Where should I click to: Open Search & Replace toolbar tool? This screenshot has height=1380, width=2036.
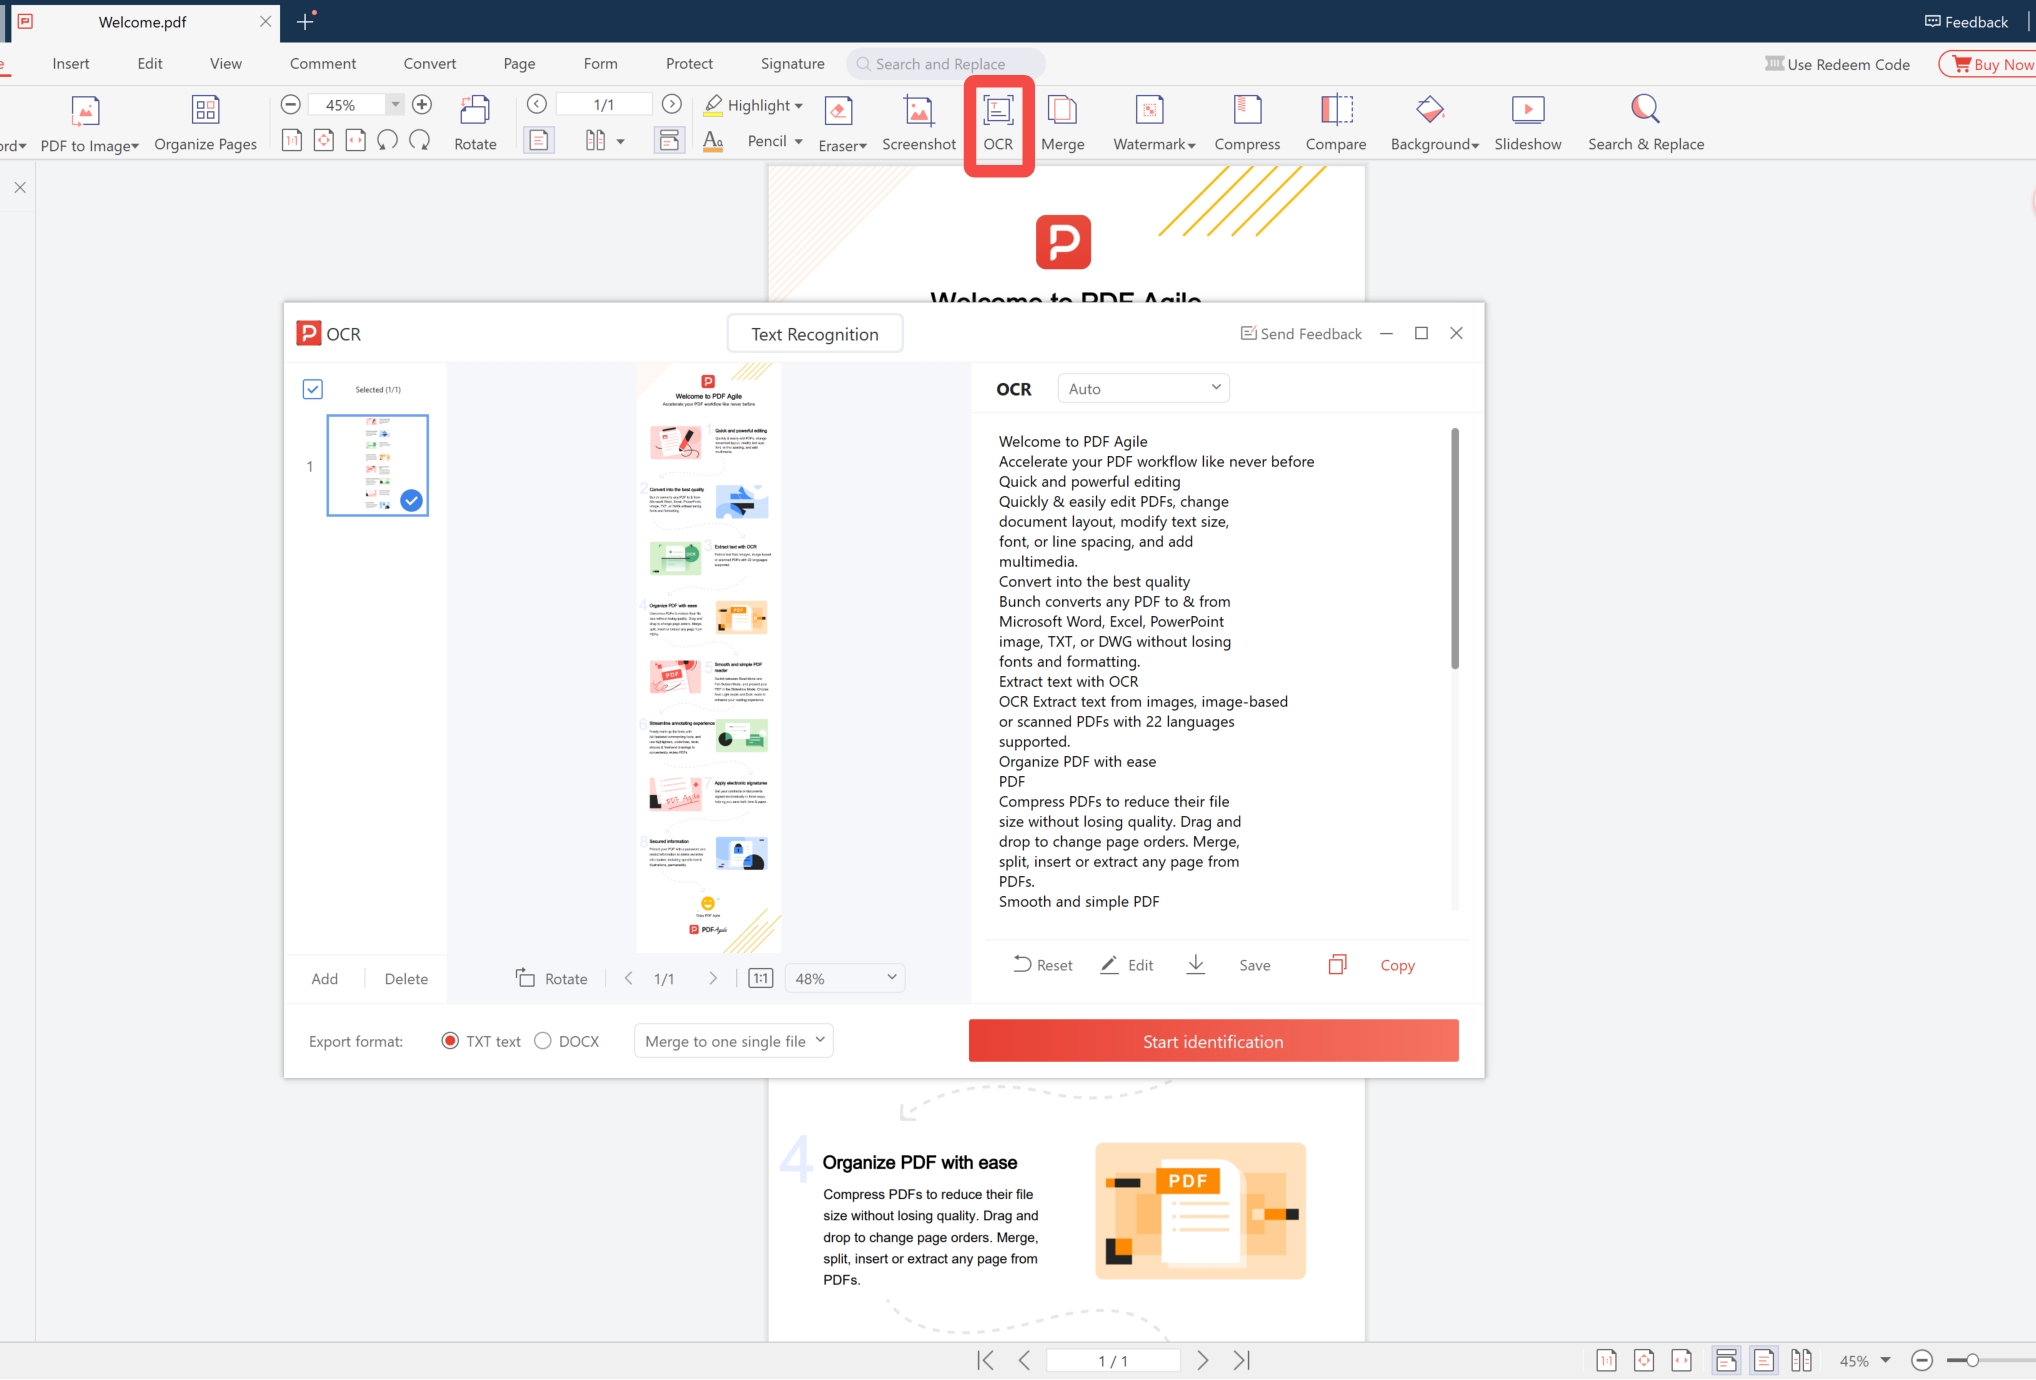coord(1646,124)
